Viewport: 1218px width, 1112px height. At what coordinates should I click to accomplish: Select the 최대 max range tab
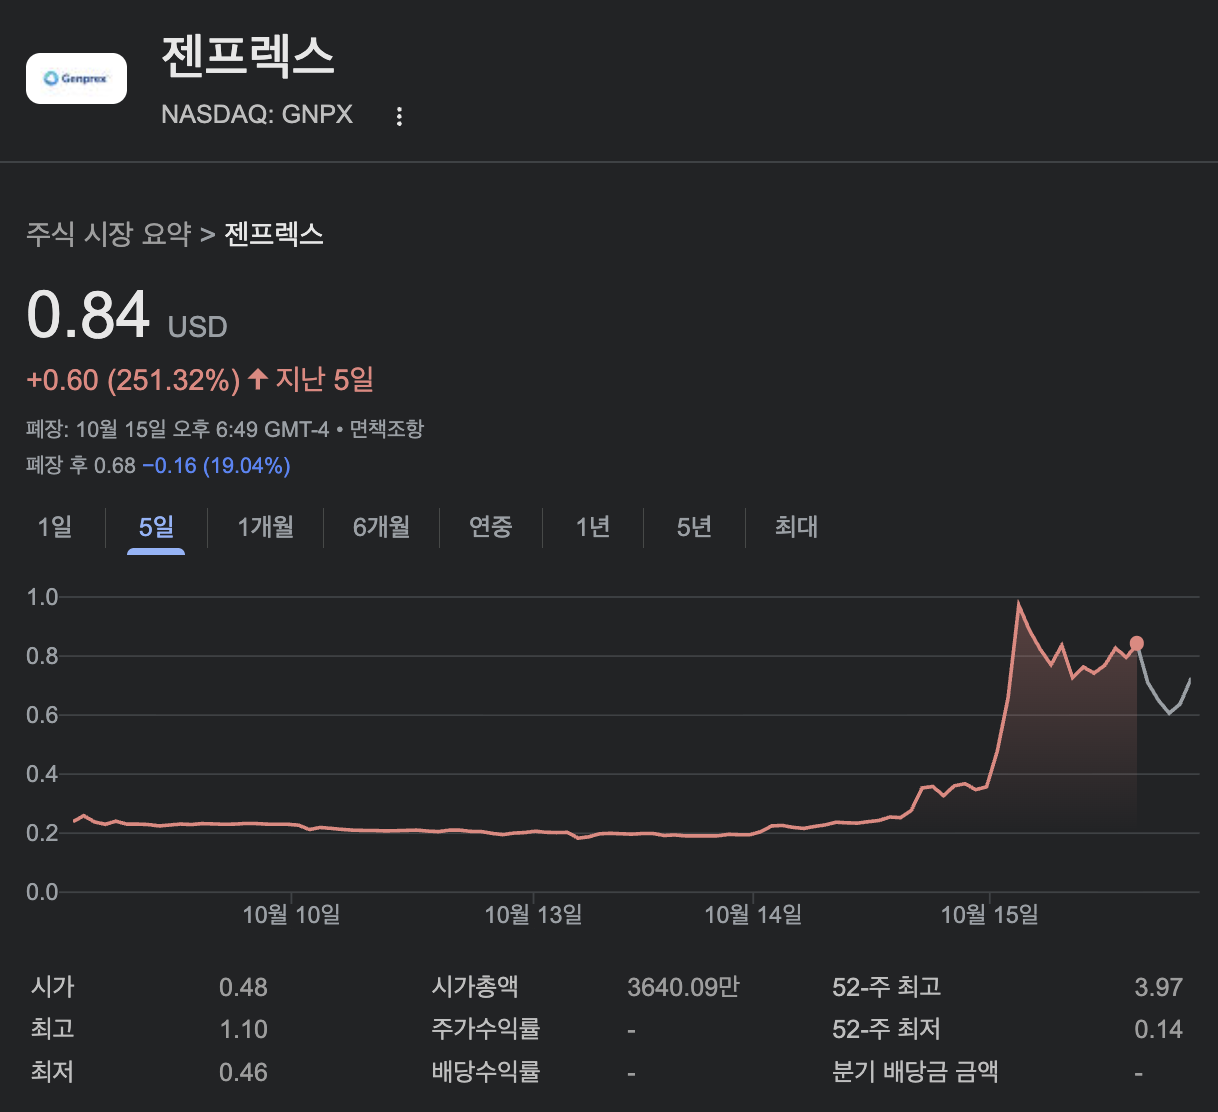pyautogui.click(x=796, y=526)
